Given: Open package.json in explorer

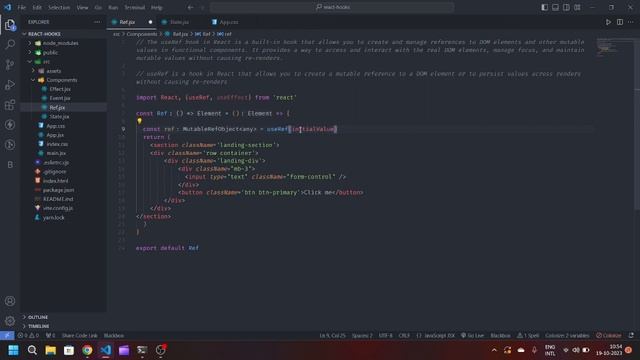Looking at the screenshot, I should tap(58, 190).
